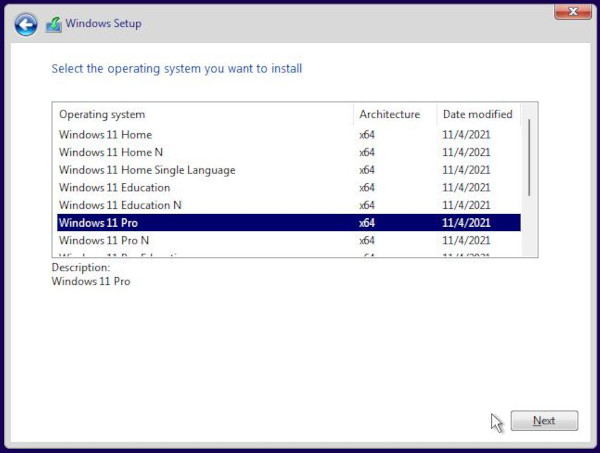Choose the Windows 11 Home N entry
The width and height of the screenshot is (600, 453).
112,152
